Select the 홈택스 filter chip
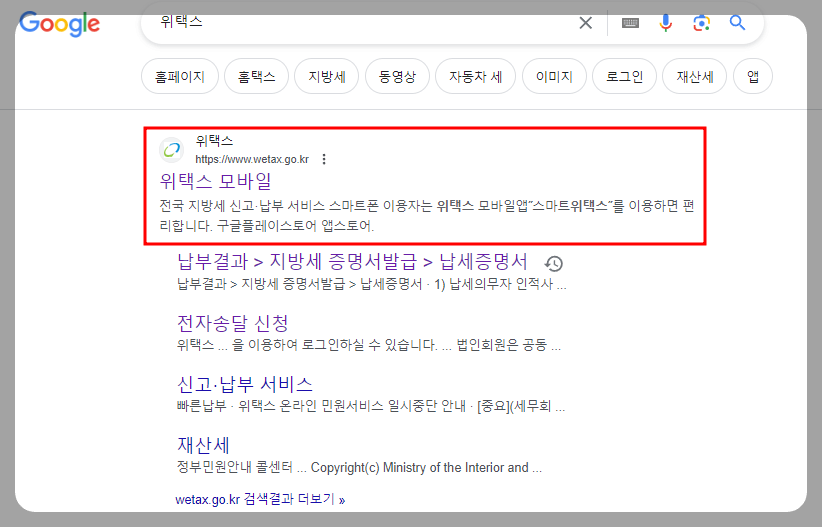The height and width of the screenshot is (527, 822). click(x=256, y=77)
